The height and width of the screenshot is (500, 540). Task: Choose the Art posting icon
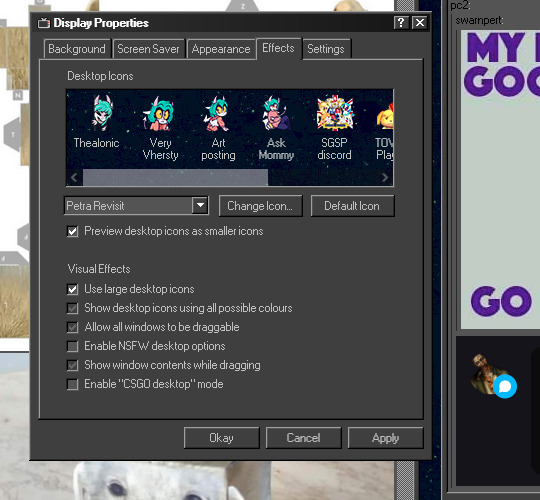(x=218, y=128)
